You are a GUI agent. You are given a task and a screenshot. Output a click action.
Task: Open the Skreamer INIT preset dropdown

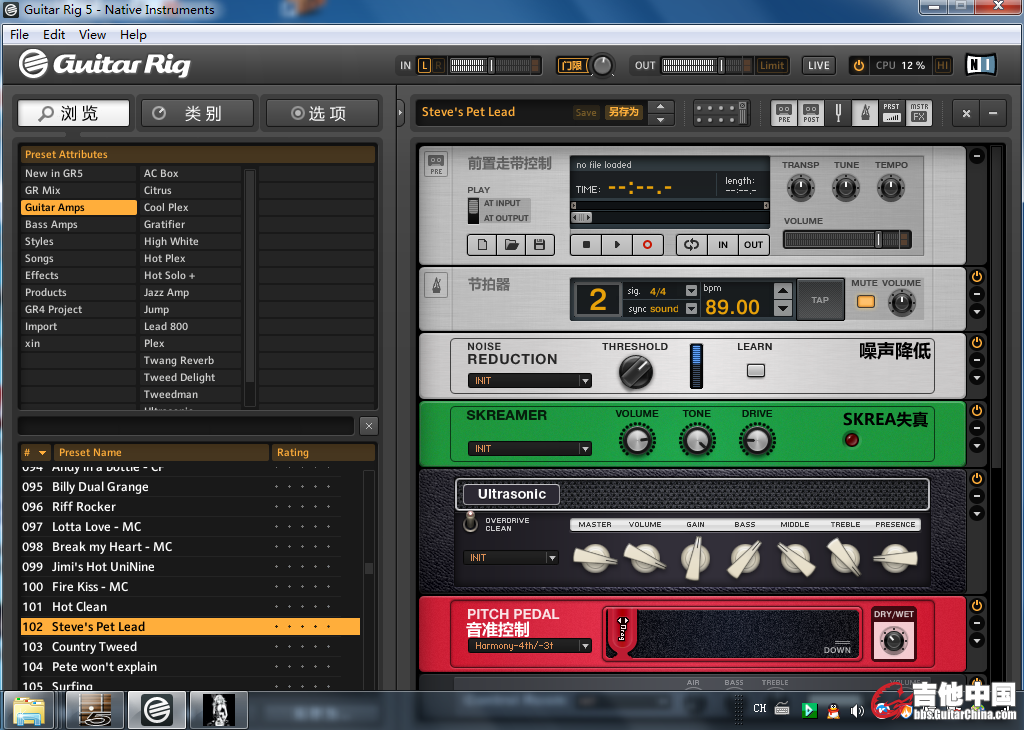(x=529, y=449)
